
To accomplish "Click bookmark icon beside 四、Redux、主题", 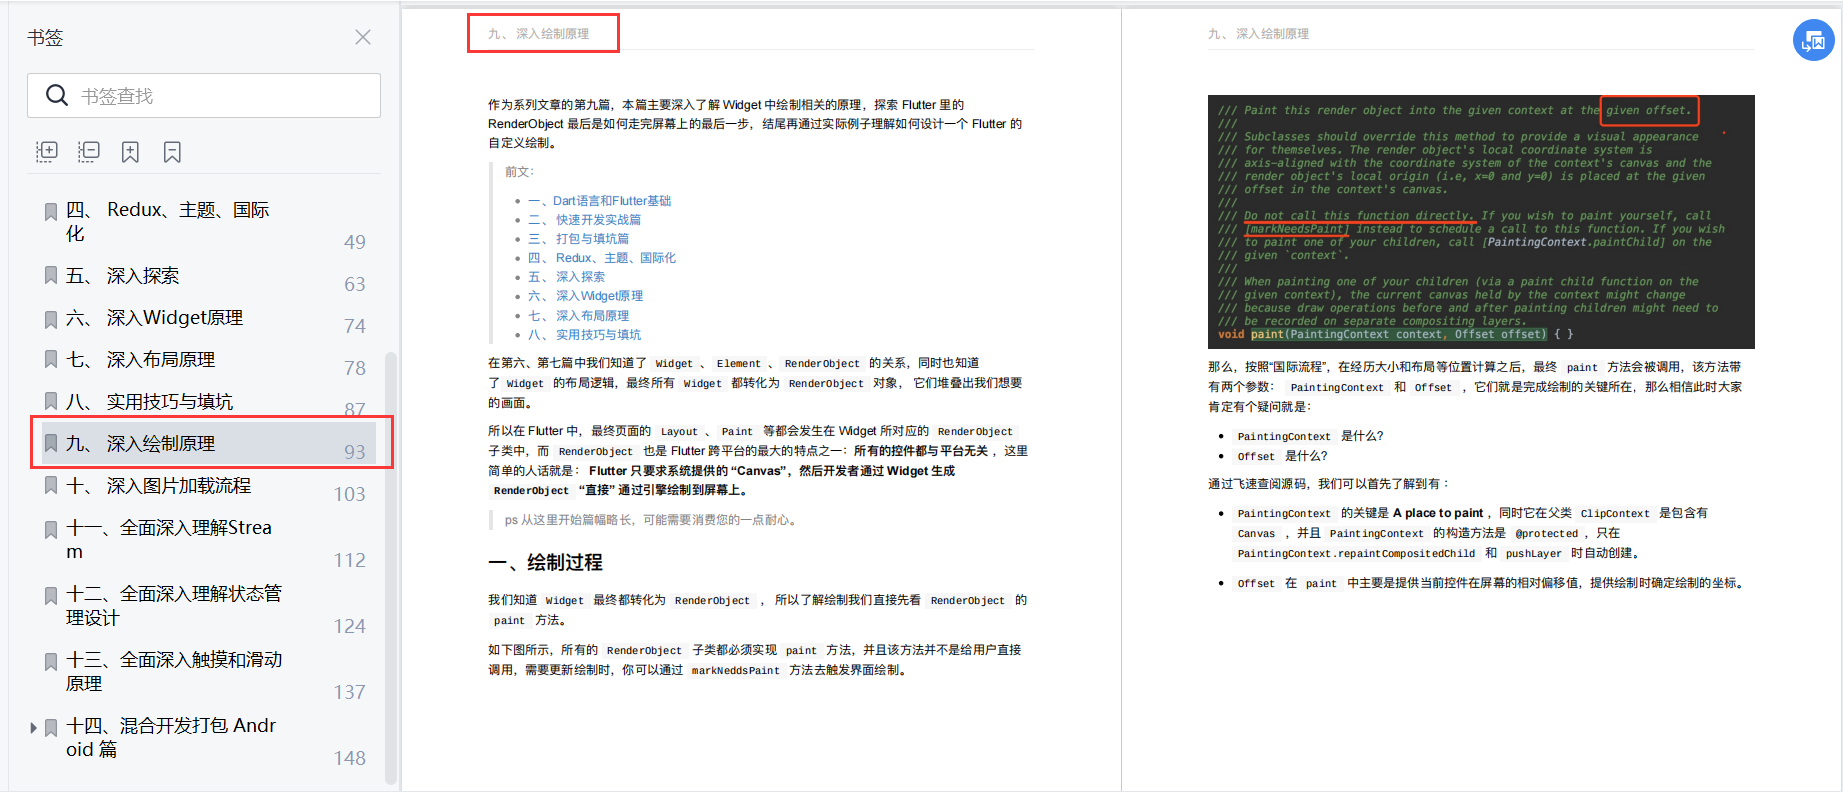I will pos(51,211).
